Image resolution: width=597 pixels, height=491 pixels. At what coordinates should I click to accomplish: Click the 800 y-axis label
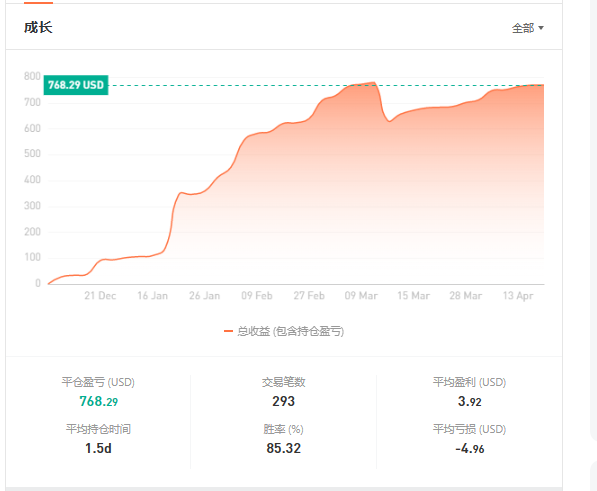pyautogui.click(x=32, y=77)
